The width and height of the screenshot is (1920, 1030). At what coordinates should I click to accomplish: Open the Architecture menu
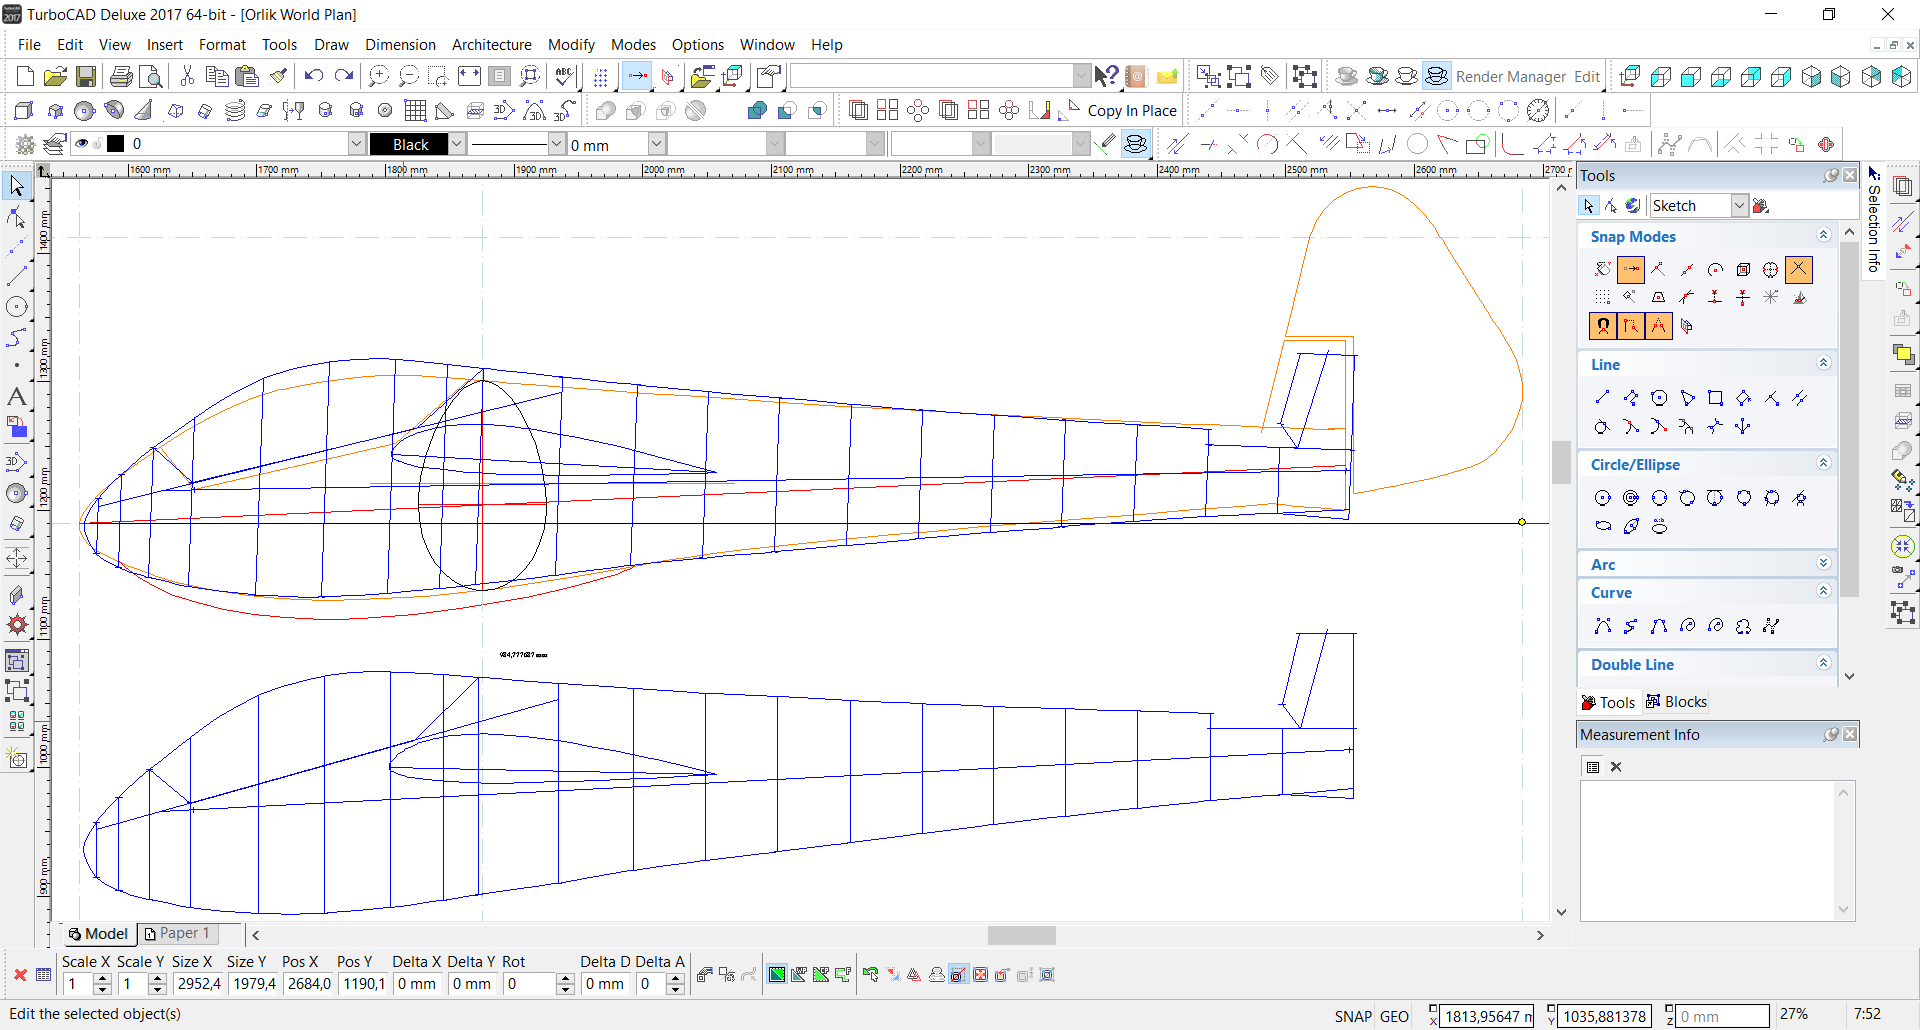491,45
